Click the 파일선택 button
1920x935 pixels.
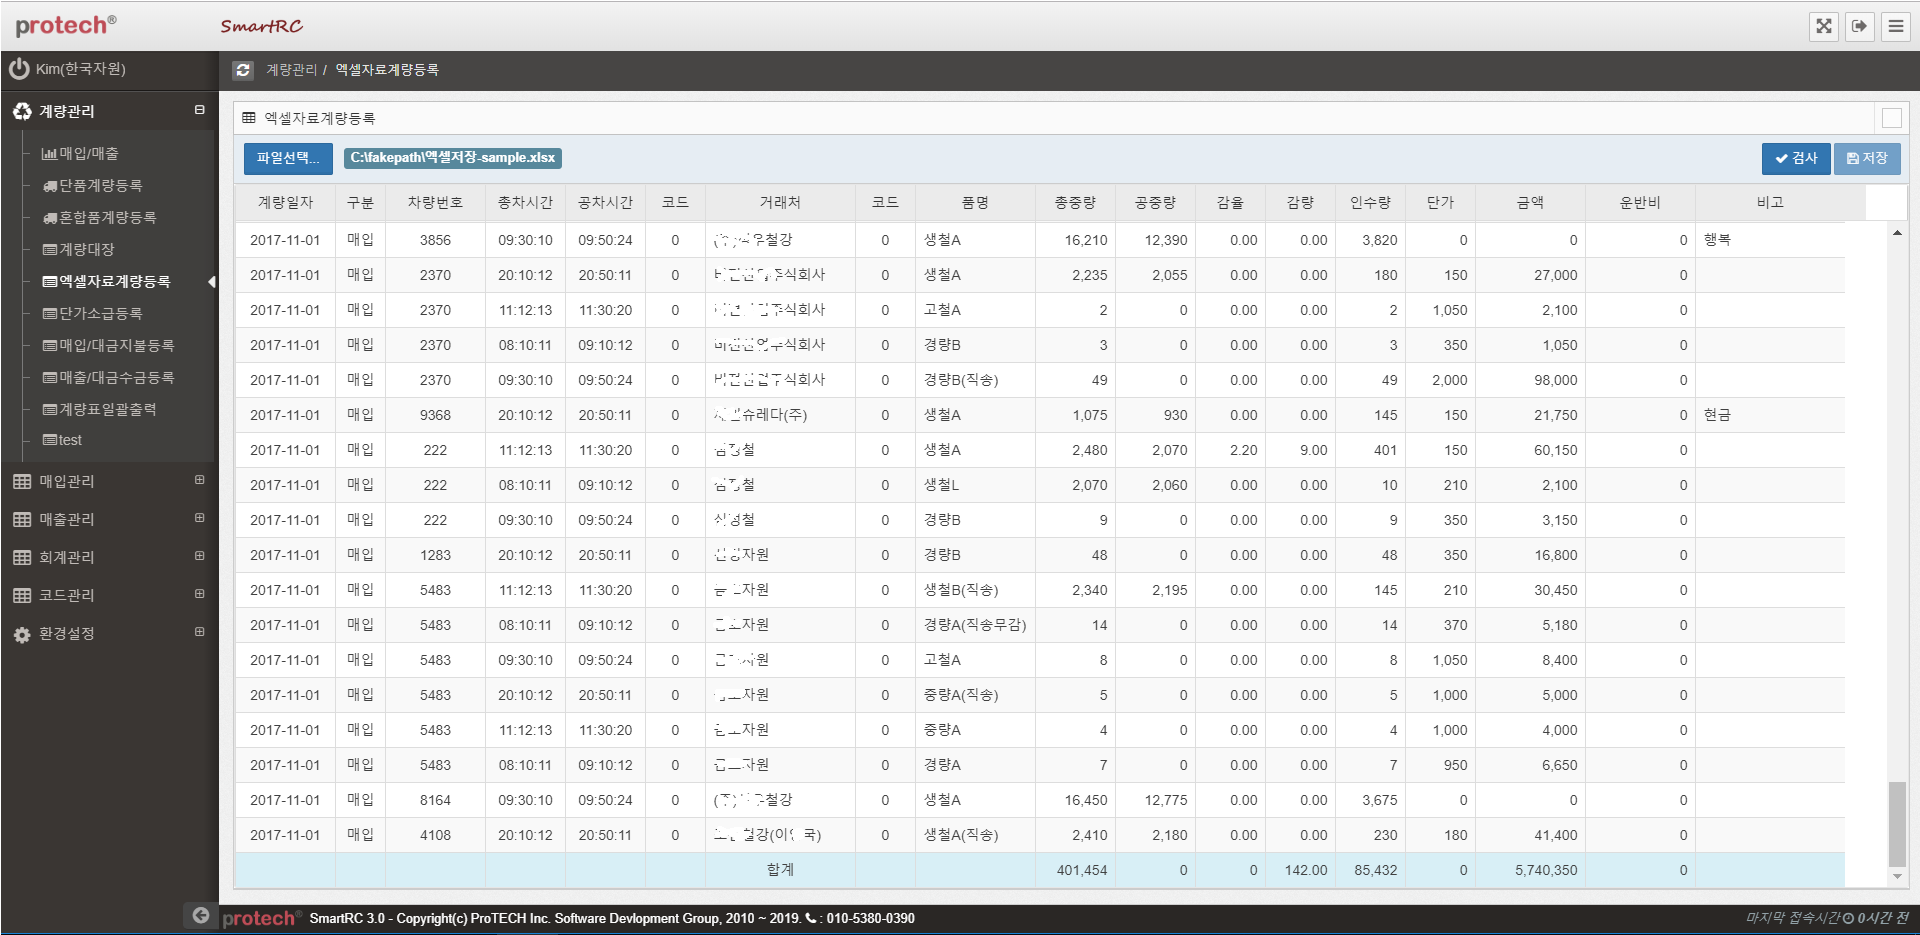288,158
